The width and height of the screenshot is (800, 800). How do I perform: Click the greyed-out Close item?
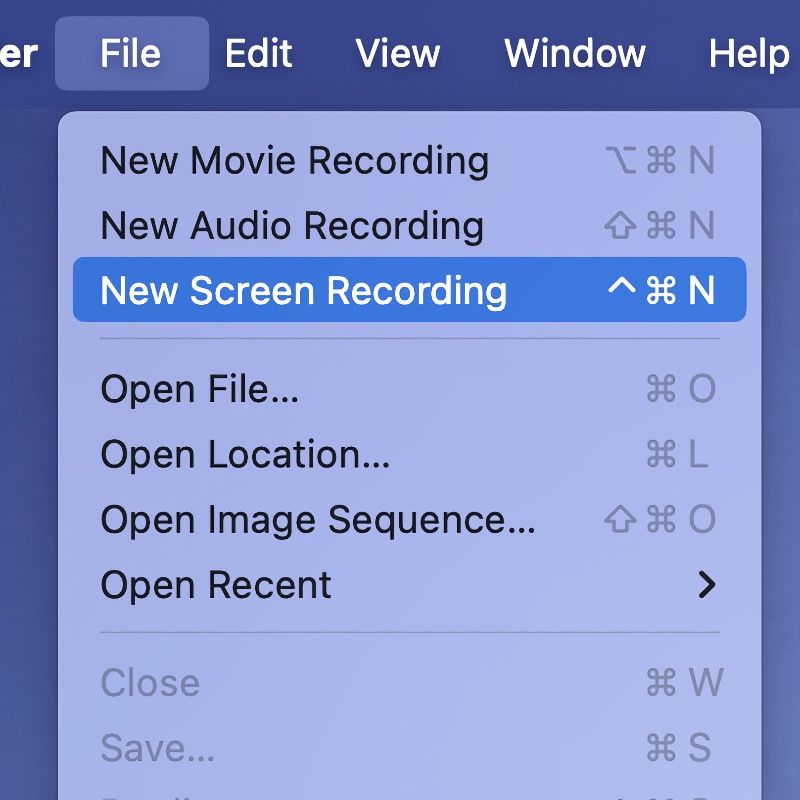coord(150,683)
